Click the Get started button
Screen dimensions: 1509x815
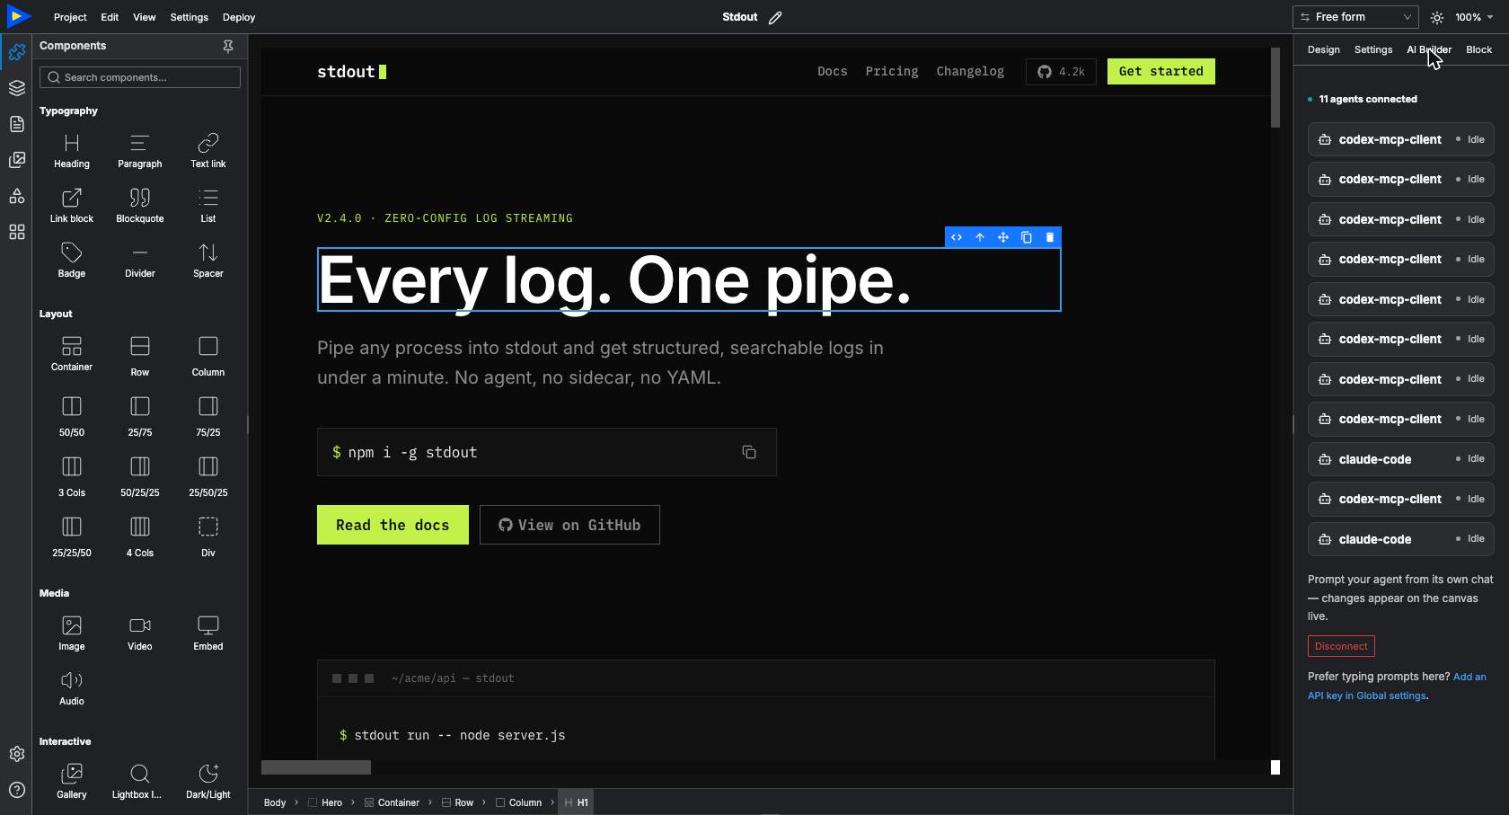pos(1161,71)
